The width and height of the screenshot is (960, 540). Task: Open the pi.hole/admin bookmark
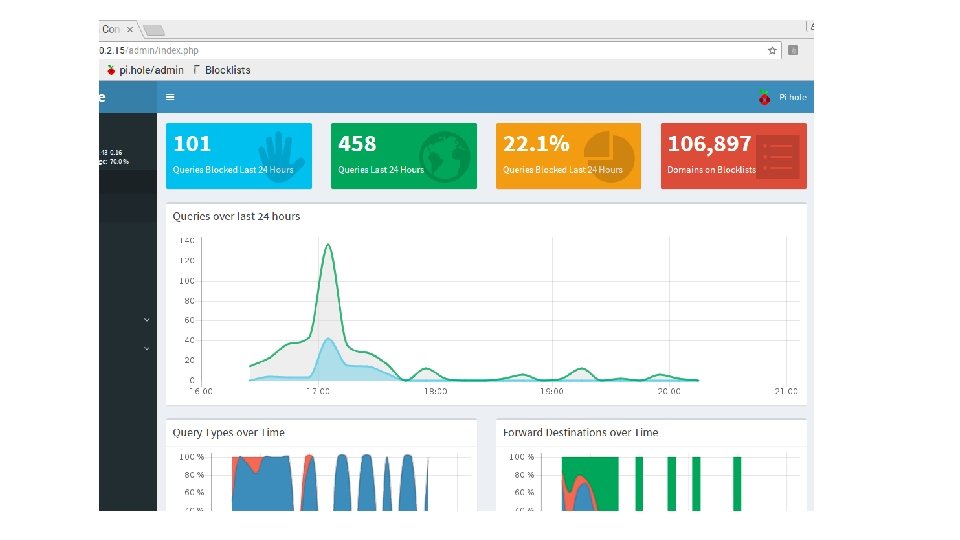tap(145, 70)
